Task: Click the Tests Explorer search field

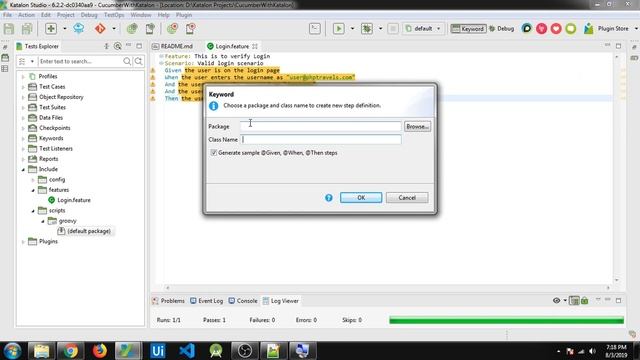Action: point(80,61)
